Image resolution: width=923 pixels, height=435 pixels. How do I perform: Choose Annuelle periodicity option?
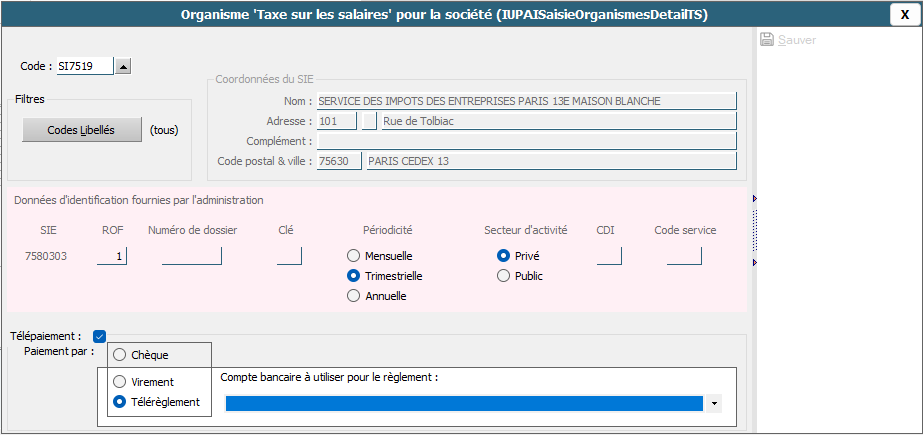click(353, 296)
